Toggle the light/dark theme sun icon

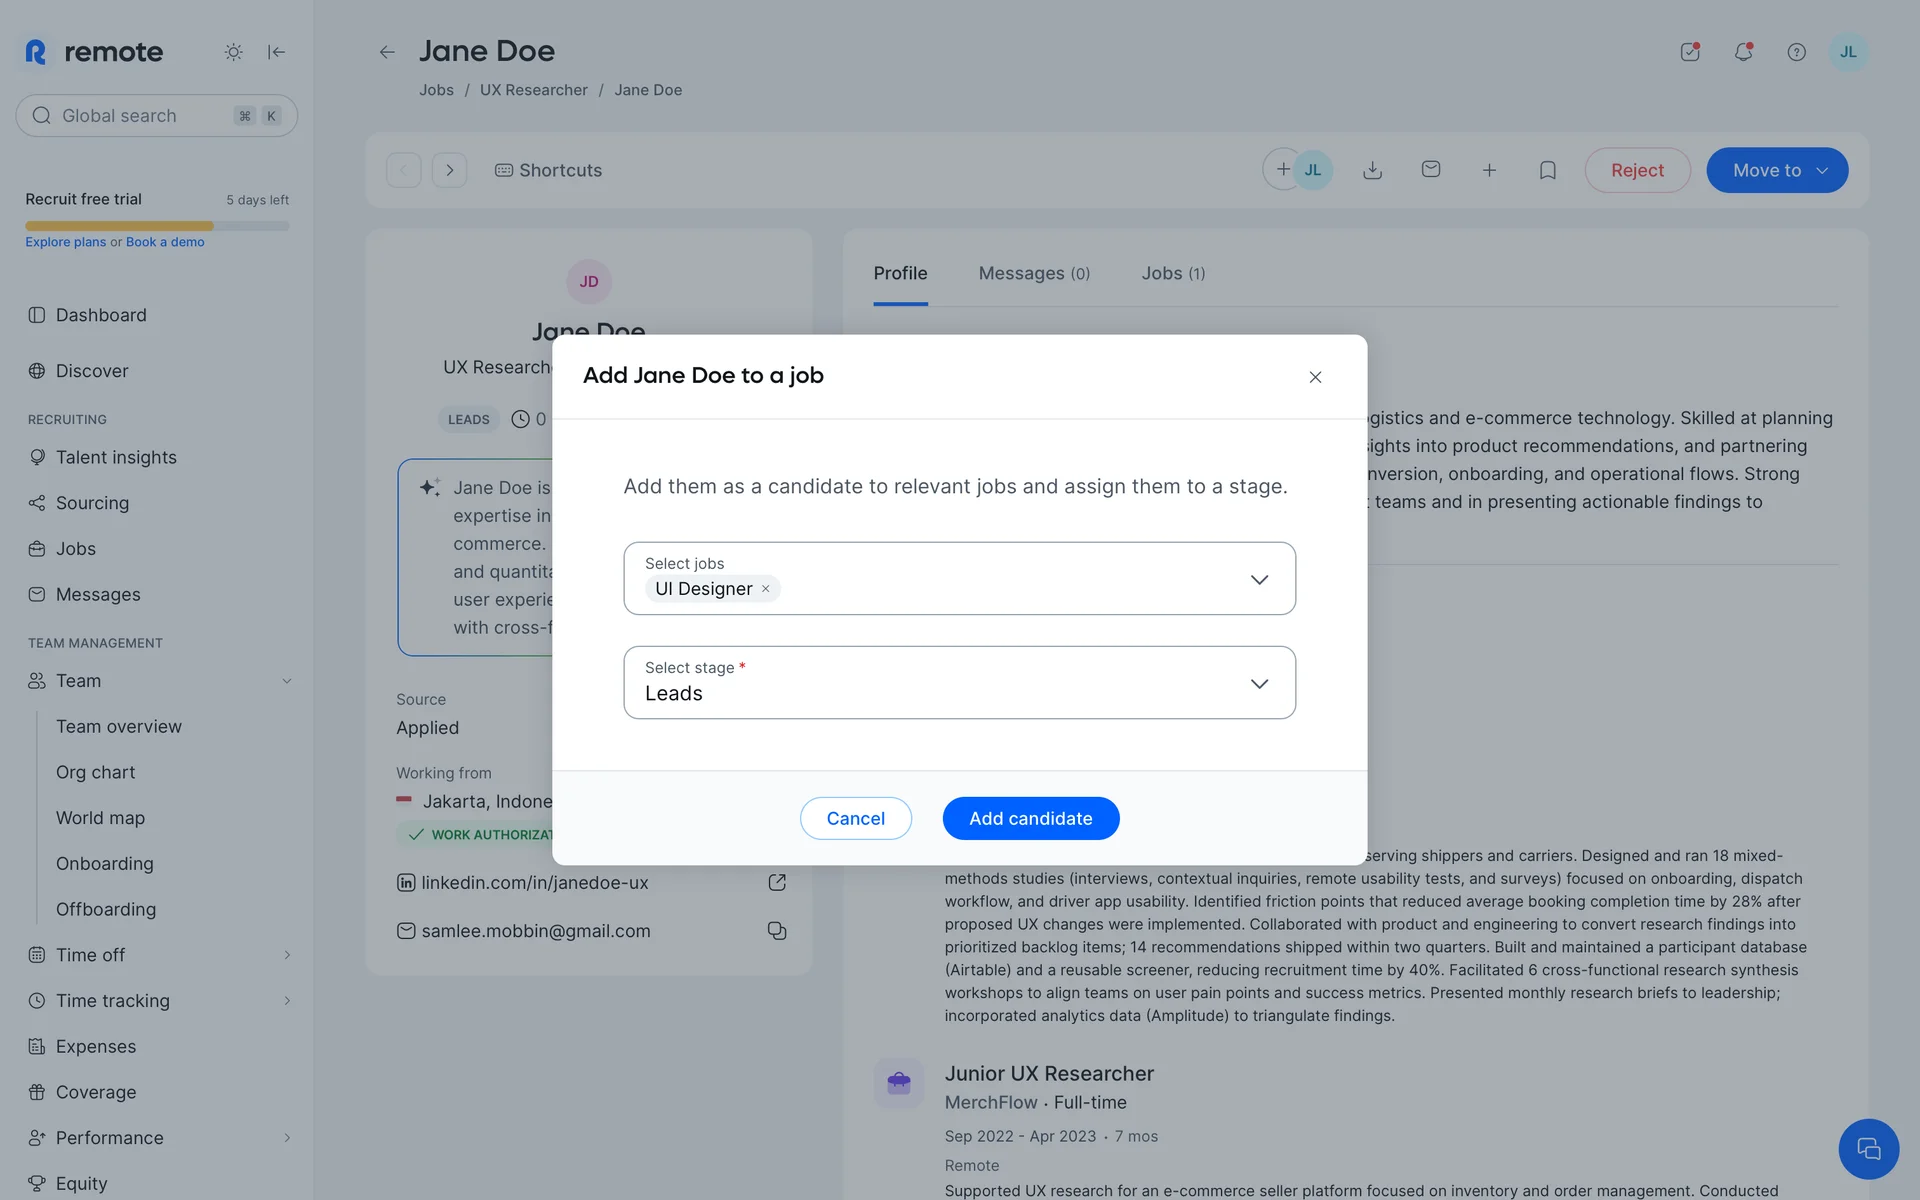[233, 52]
